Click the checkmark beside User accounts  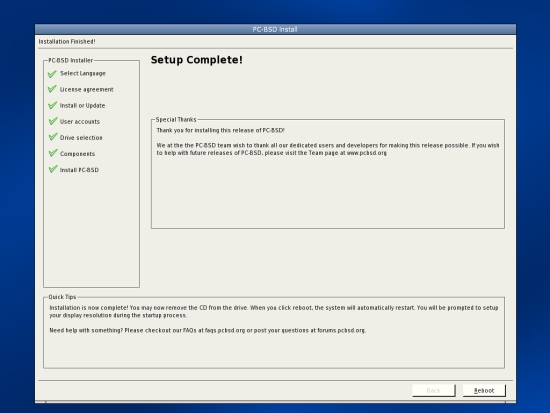coord(52,121)
